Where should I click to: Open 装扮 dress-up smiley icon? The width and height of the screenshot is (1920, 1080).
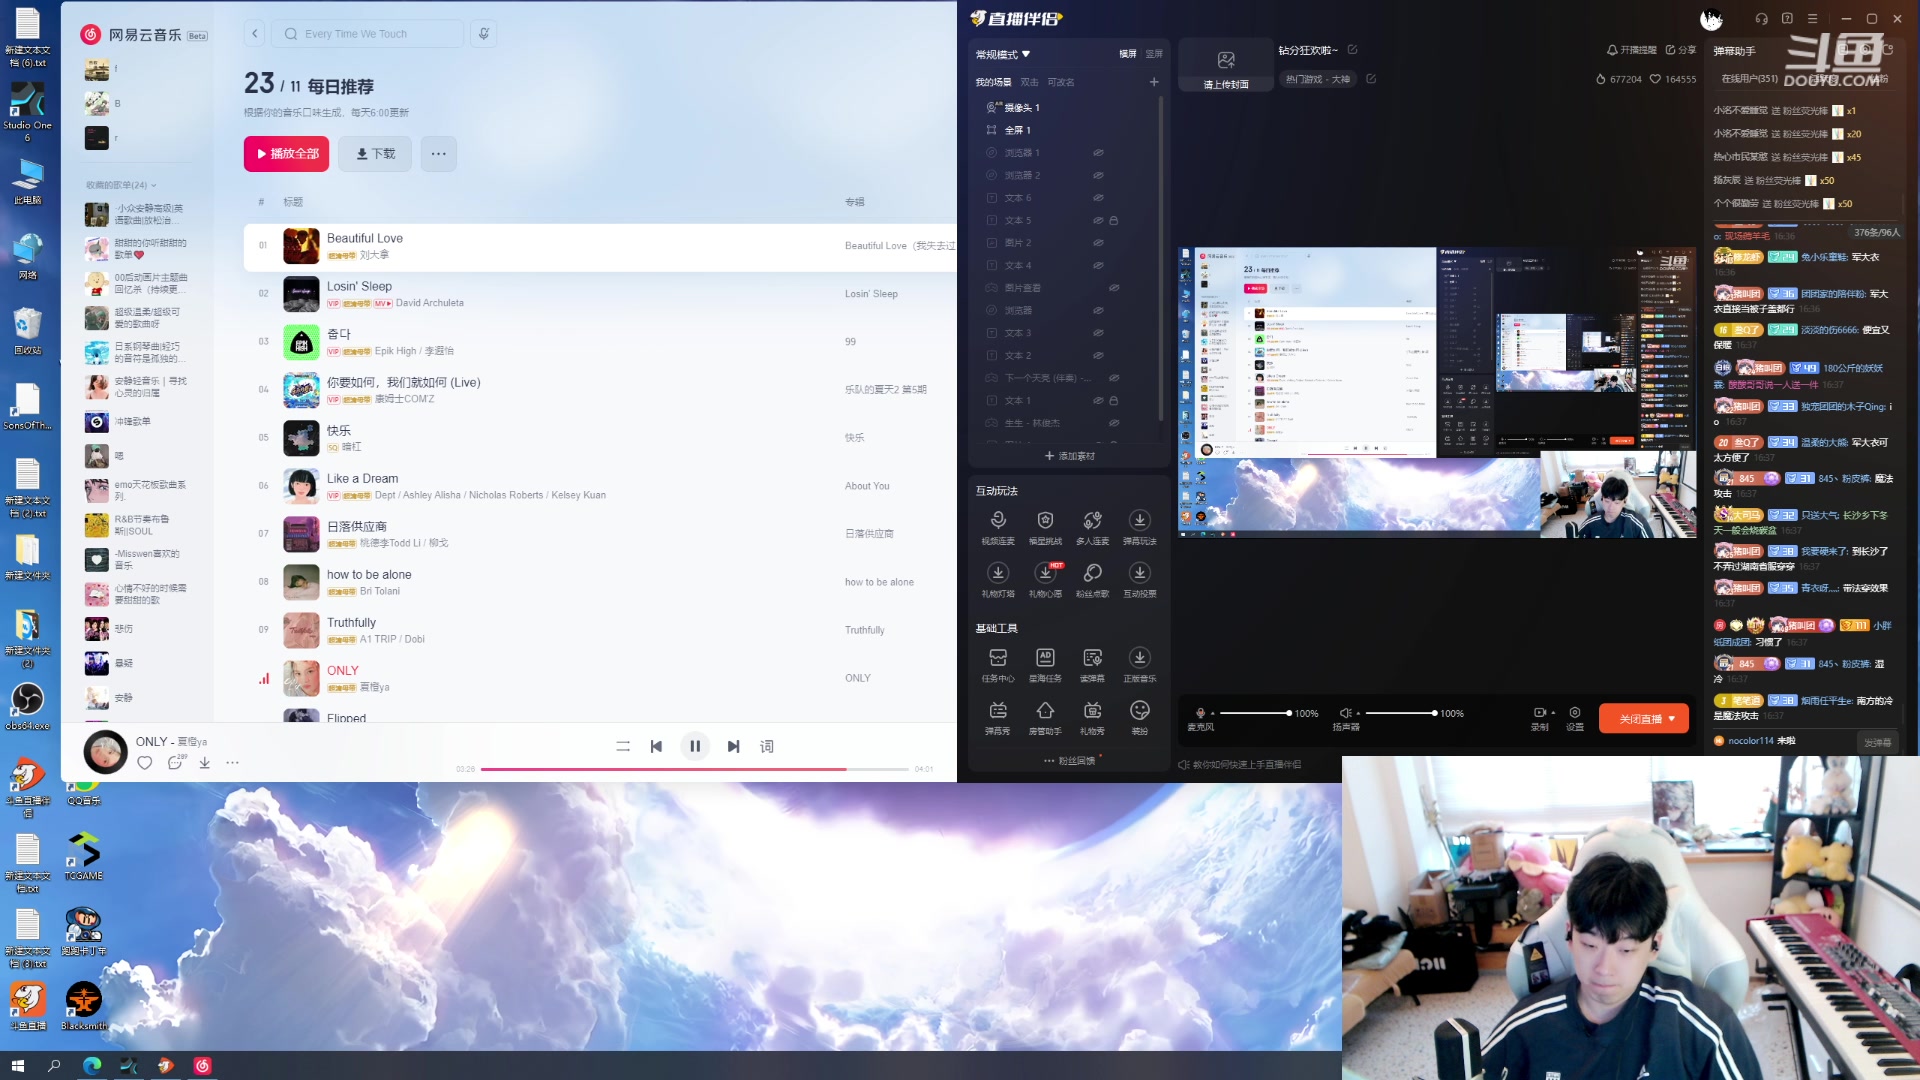tap(1139, 711)
